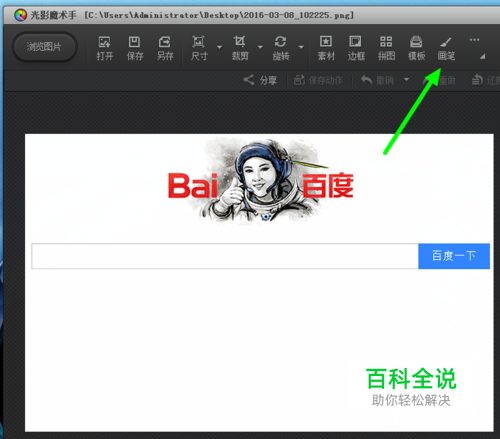Open the 边框 border tool
The image size is (500, 439).
(x=356, y=48)
